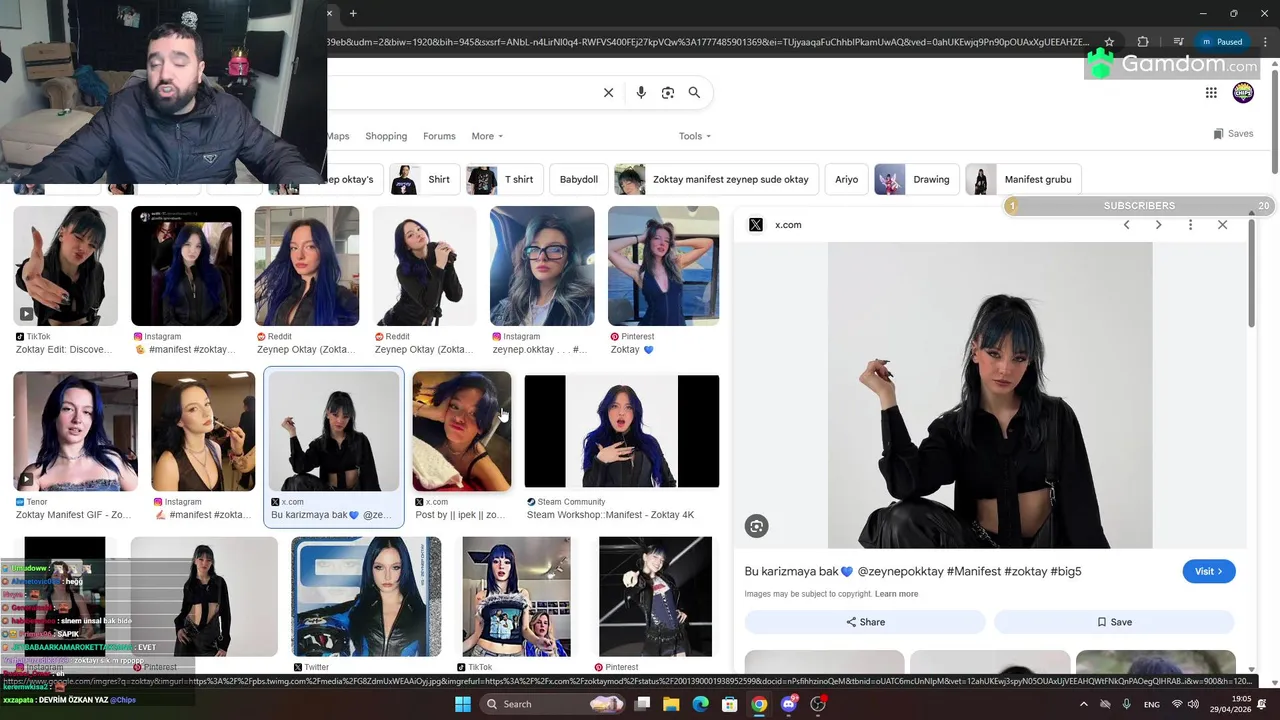Show next image in preview panel
This screenshot has width=1280, height=720.
point(1158,225)
